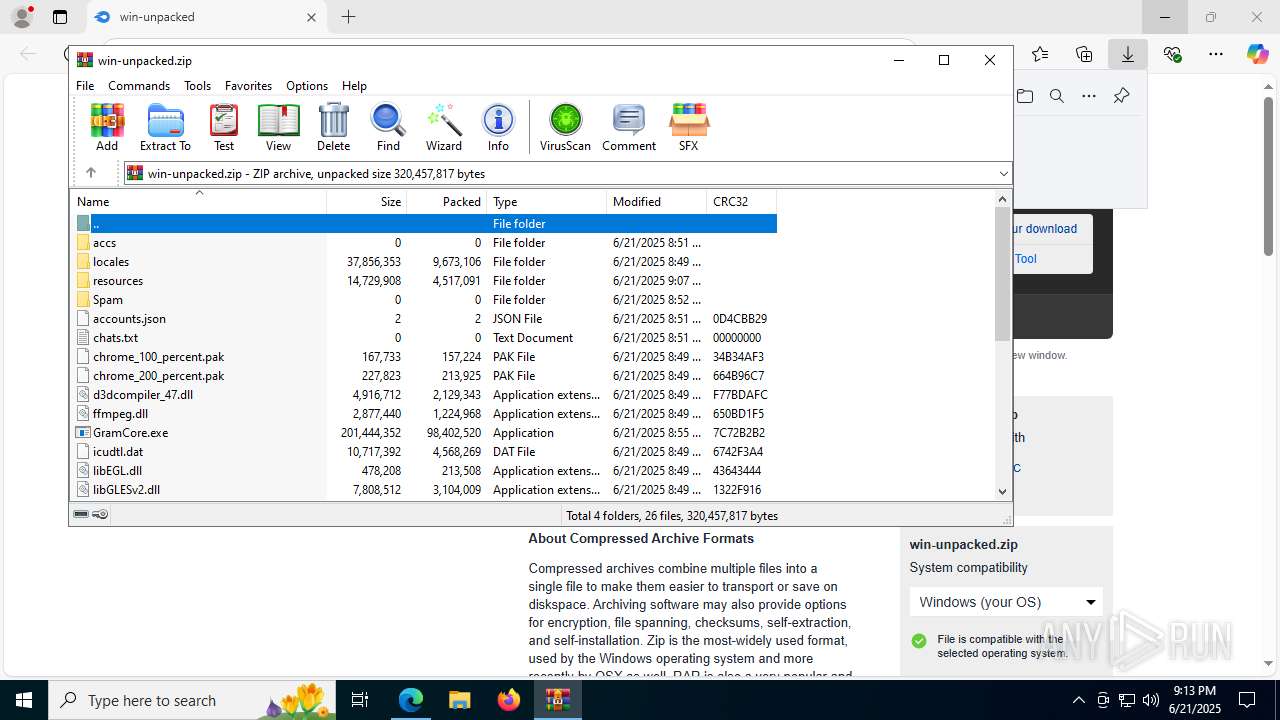Screen dimensions: 1280x720
Task: Open the Favorites menu
Action: (x=248, y=86)
